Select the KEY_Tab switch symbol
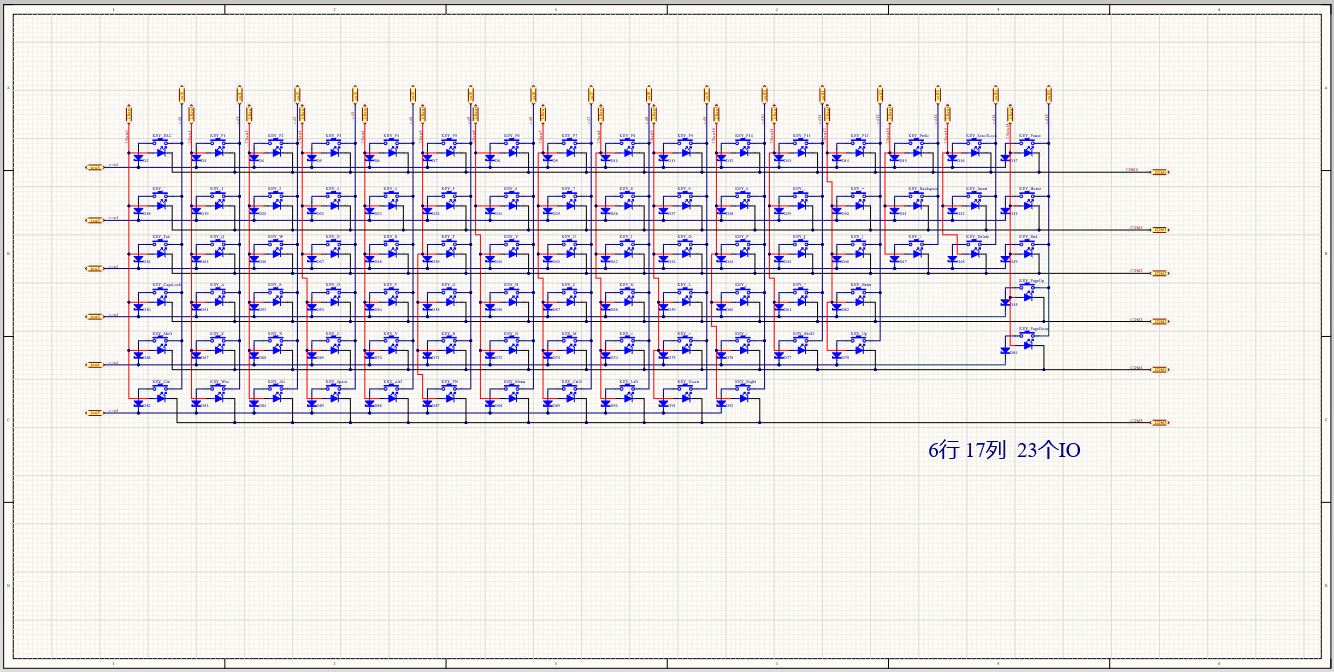The image size is (1334, 672). 161,243
